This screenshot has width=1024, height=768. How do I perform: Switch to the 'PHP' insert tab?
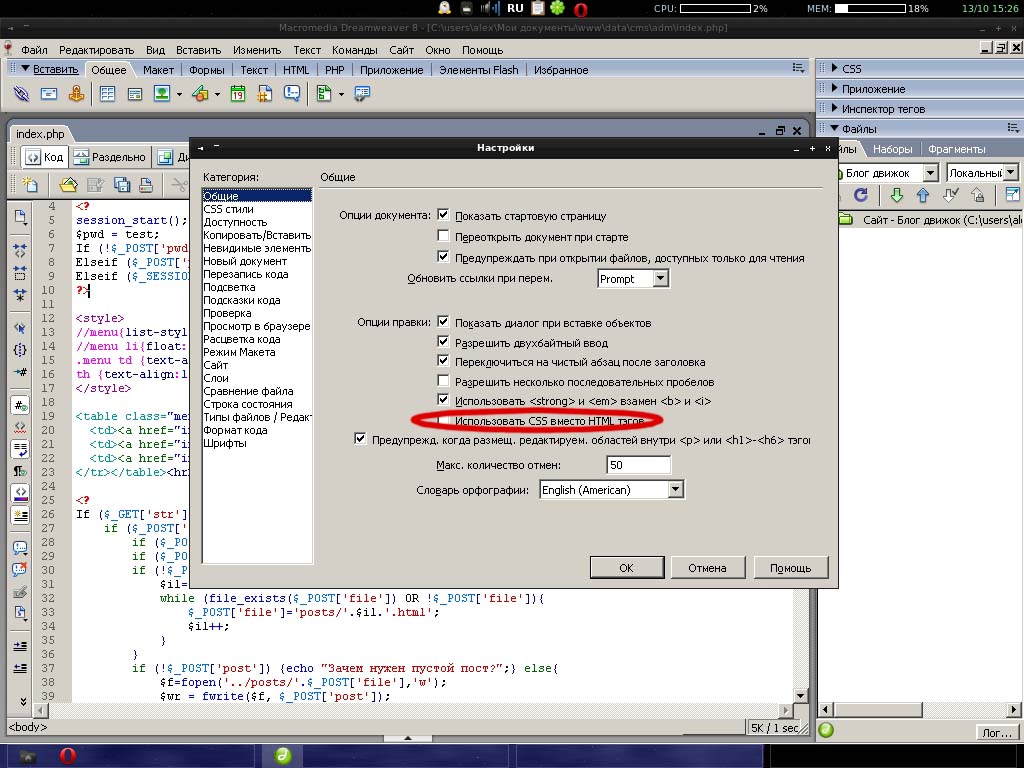pos(334,70)
